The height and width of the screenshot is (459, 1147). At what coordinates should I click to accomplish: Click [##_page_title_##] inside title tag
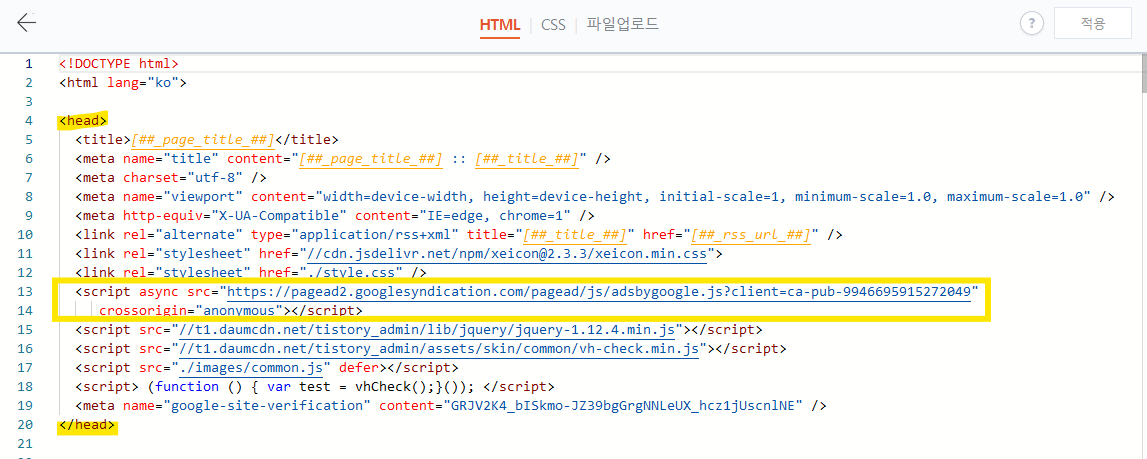coord(202,140)
